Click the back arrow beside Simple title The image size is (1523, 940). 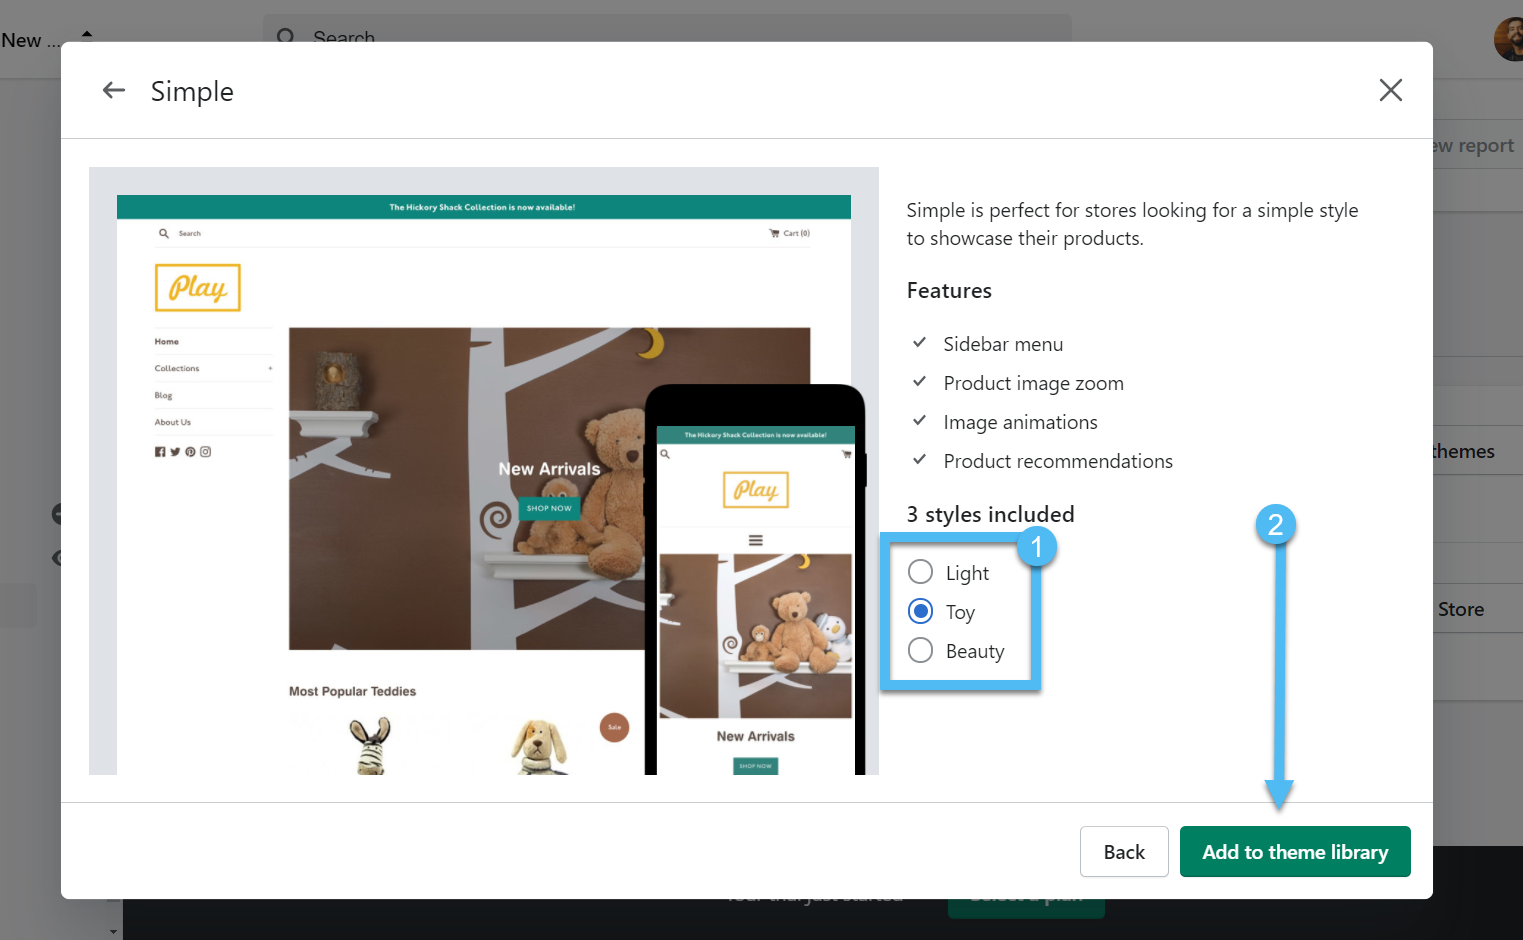point(114,91)
